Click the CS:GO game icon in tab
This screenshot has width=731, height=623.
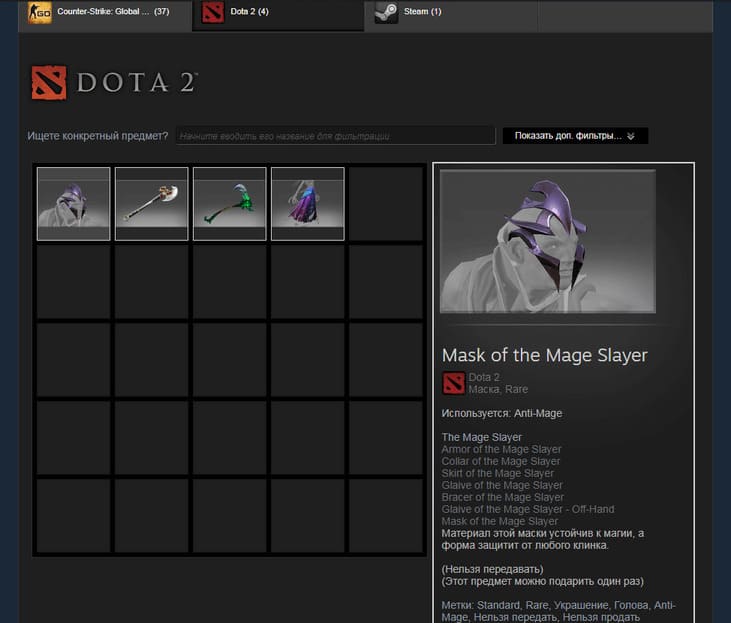coord(40,12)
